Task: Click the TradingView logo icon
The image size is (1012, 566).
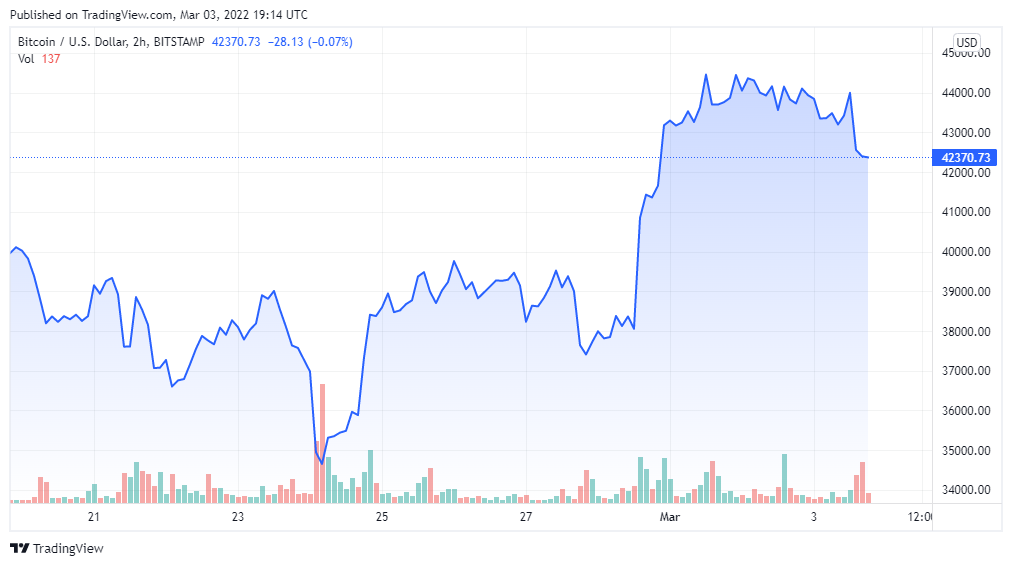Action: (x=19, y=548)
